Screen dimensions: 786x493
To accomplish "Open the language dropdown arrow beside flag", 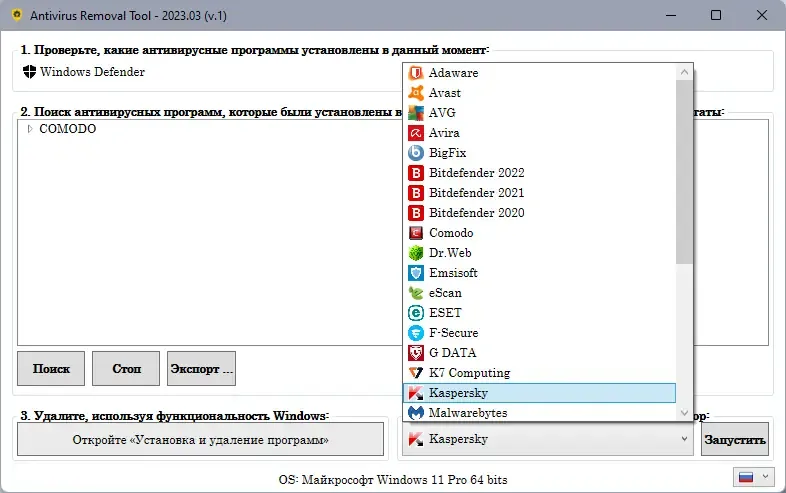I will tap(765, 476).
